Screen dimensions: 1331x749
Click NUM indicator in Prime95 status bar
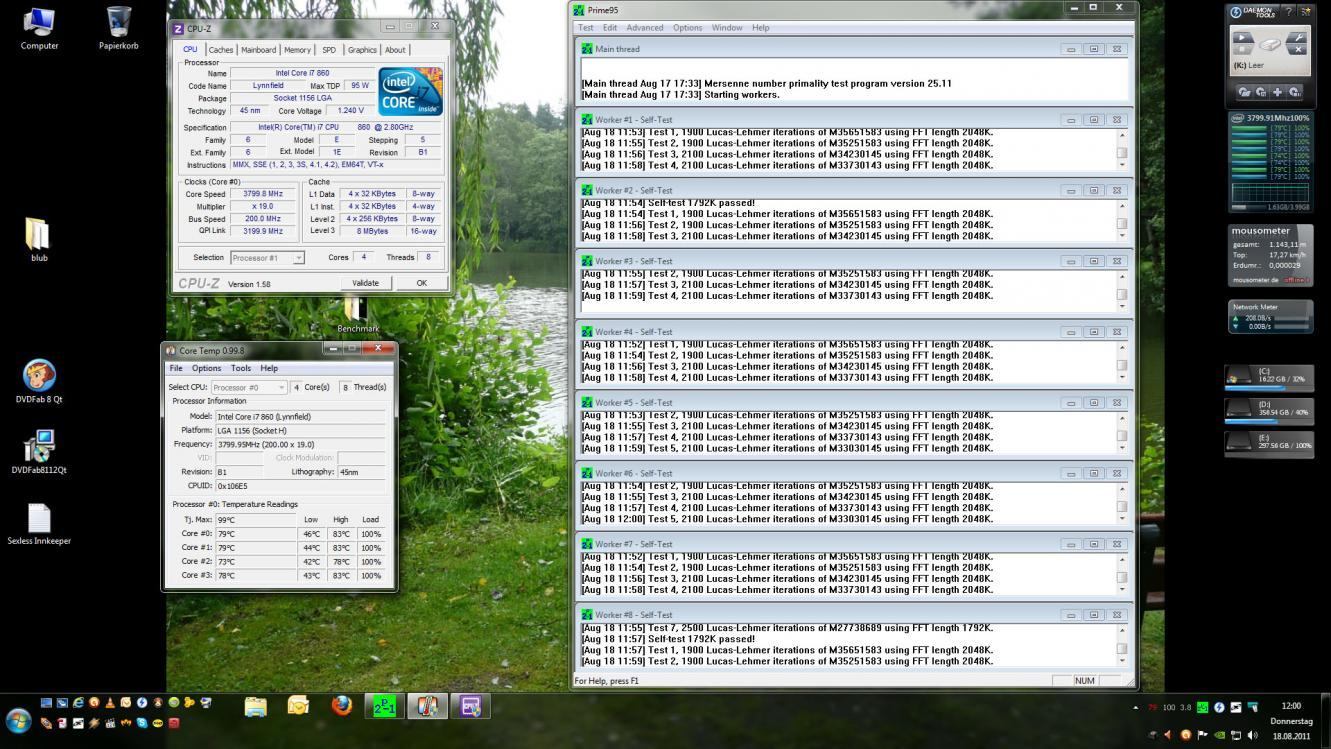pos(1084,681)
